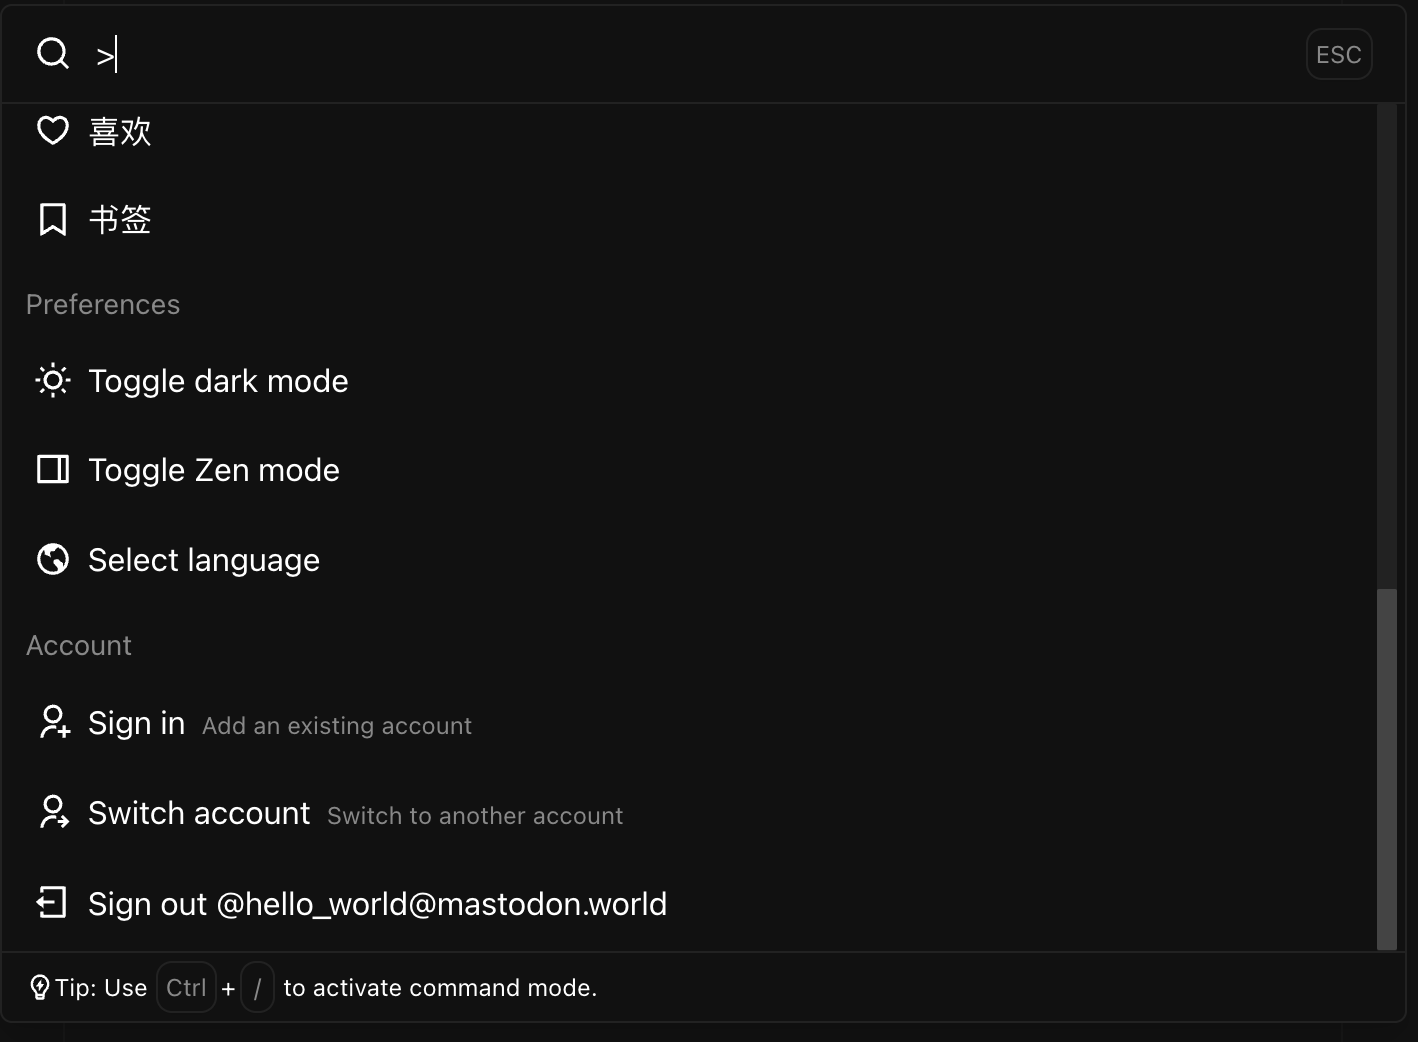
Task: Open the Select language options
Action: click(203, 559)
